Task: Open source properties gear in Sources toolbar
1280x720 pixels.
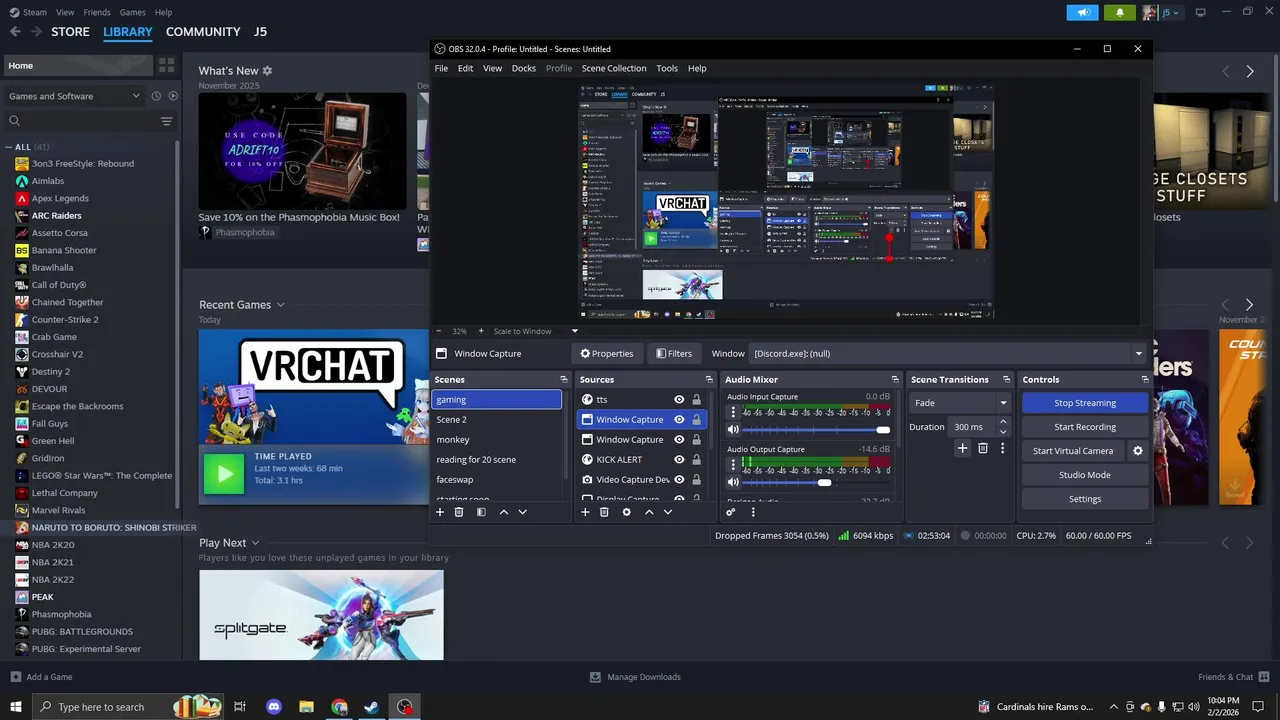Action: [x=627, y=512]
